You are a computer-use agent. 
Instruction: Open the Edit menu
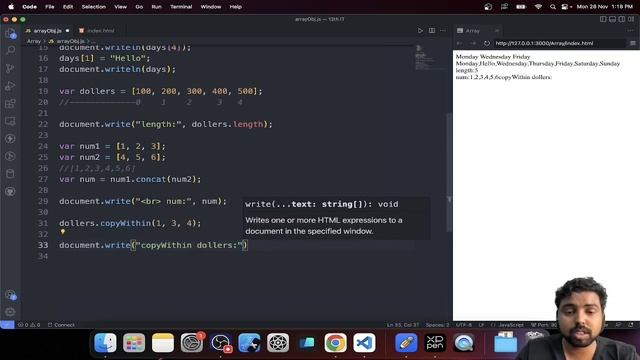pos(68,7)
